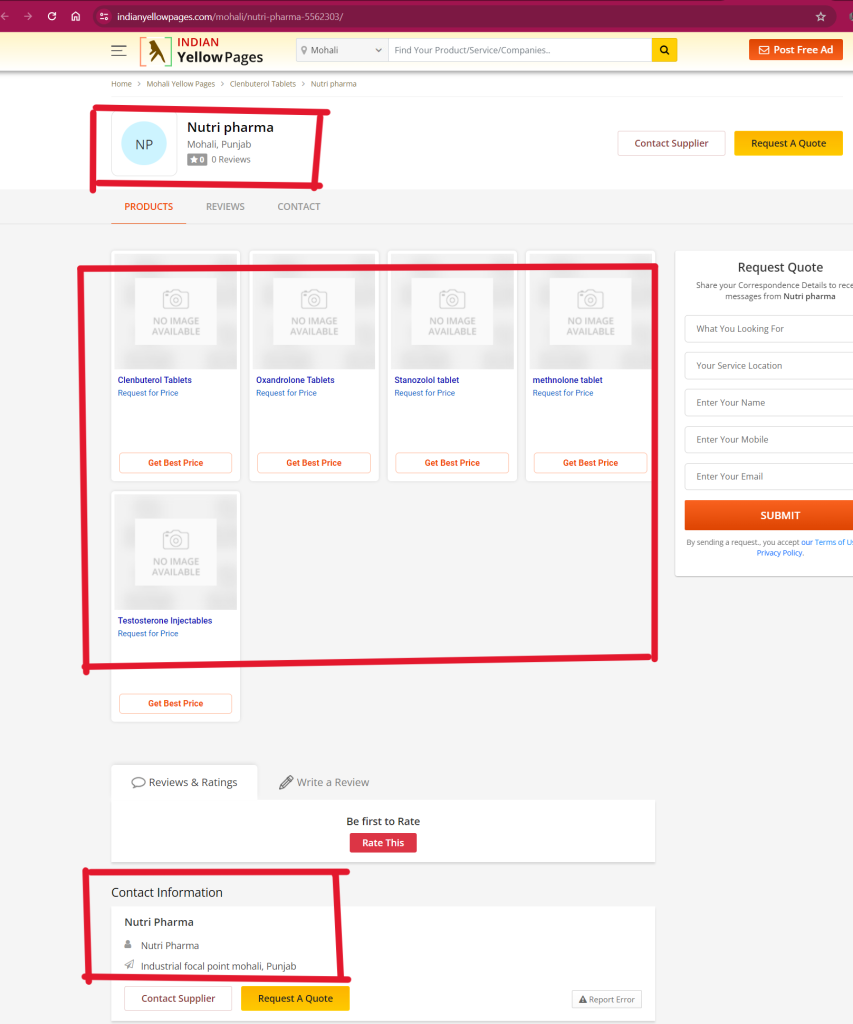The width and height of the screenshot is (853, 1024).
Task: Switch to the Reviews tab
Action: pyautogui.click(x=225, y=207)
